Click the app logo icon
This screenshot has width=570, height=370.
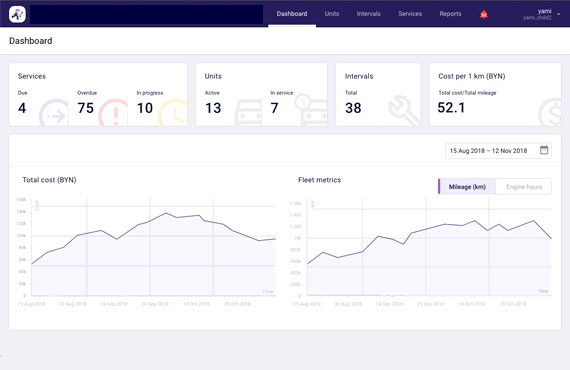[17, 14]
